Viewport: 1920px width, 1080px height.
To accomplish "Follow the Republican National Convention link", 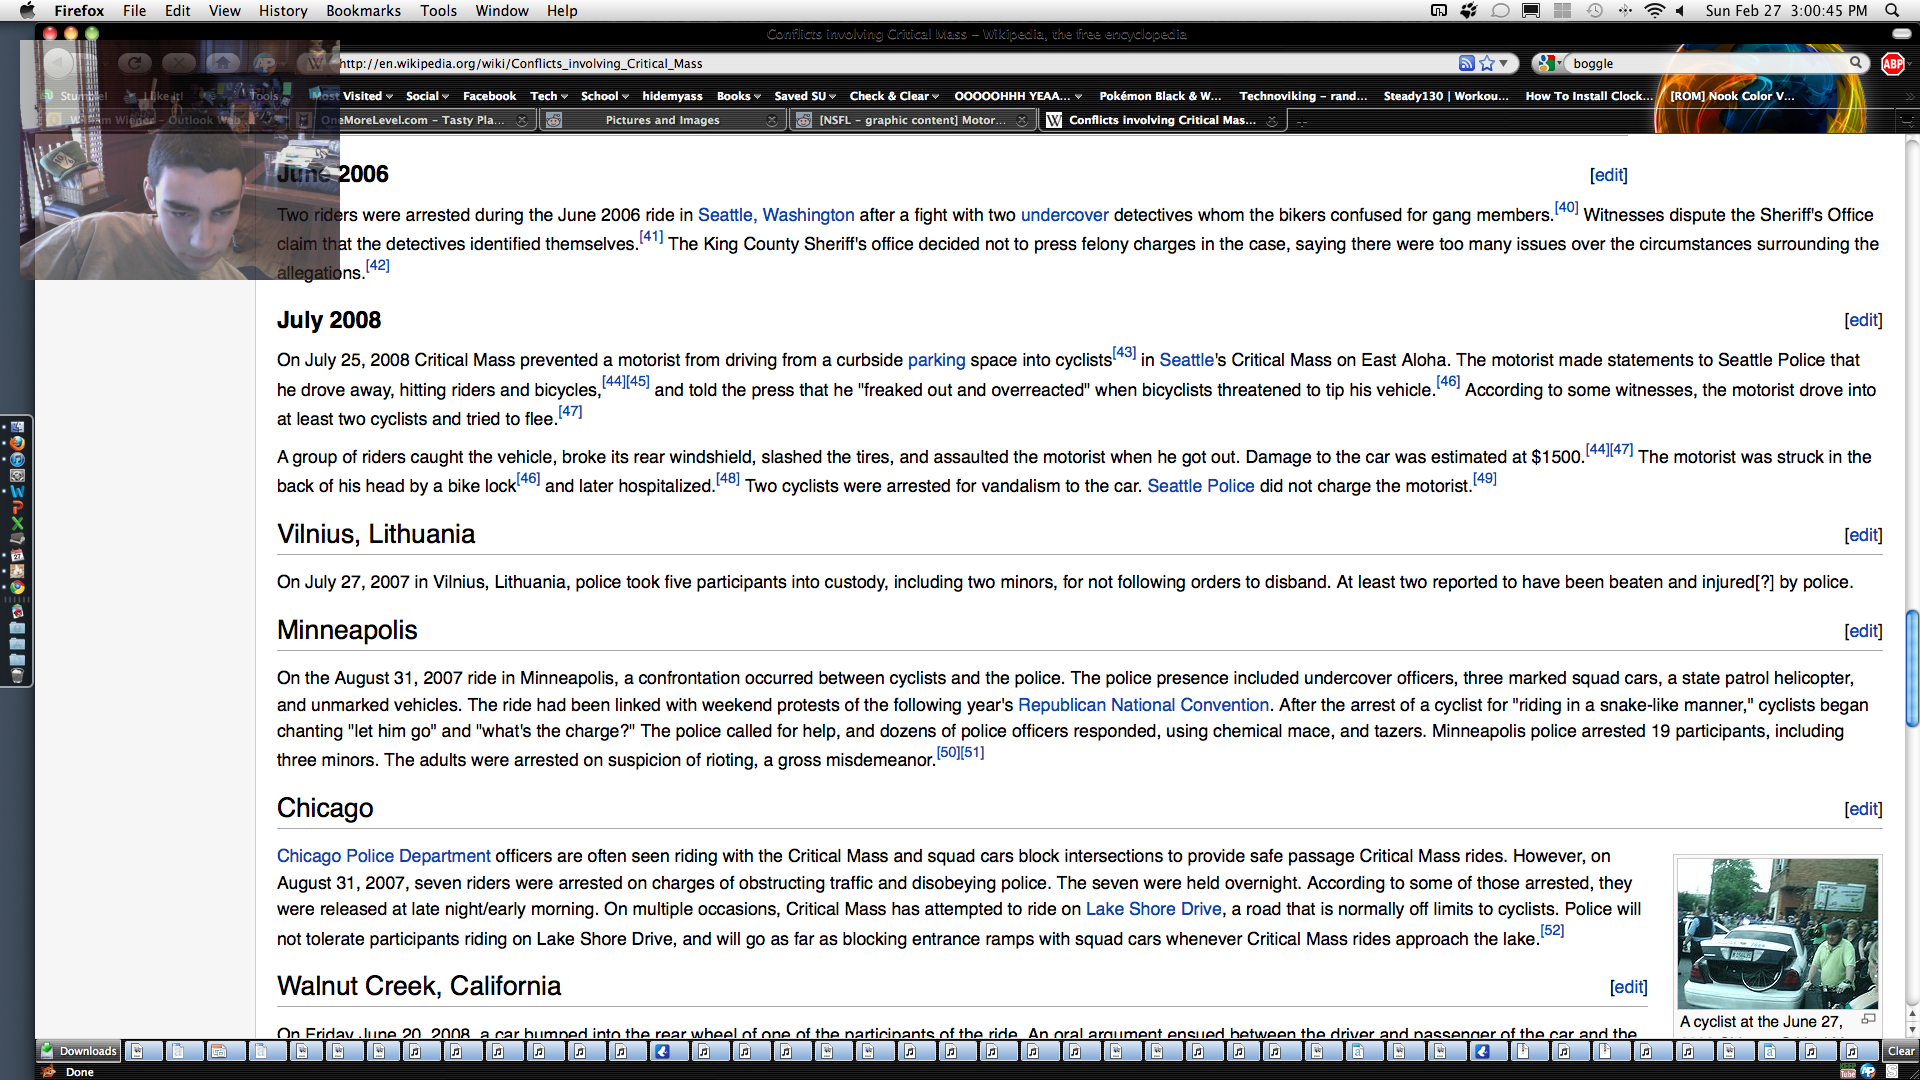I will click(1143, 705).
